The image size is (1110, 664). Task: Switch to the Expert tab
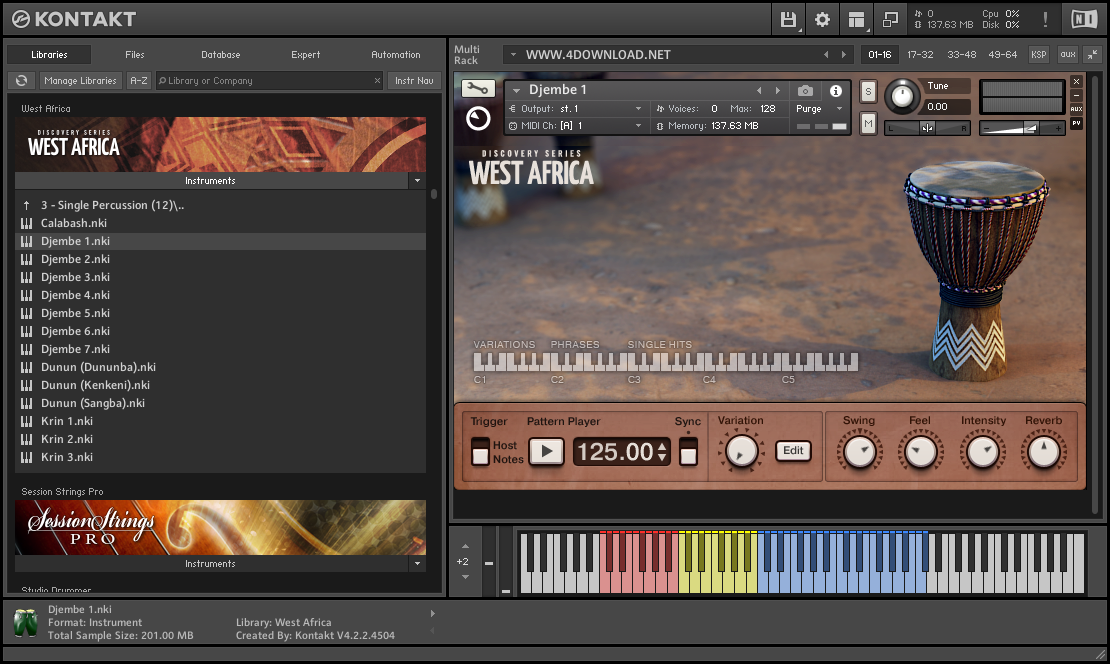pos(305,55)
